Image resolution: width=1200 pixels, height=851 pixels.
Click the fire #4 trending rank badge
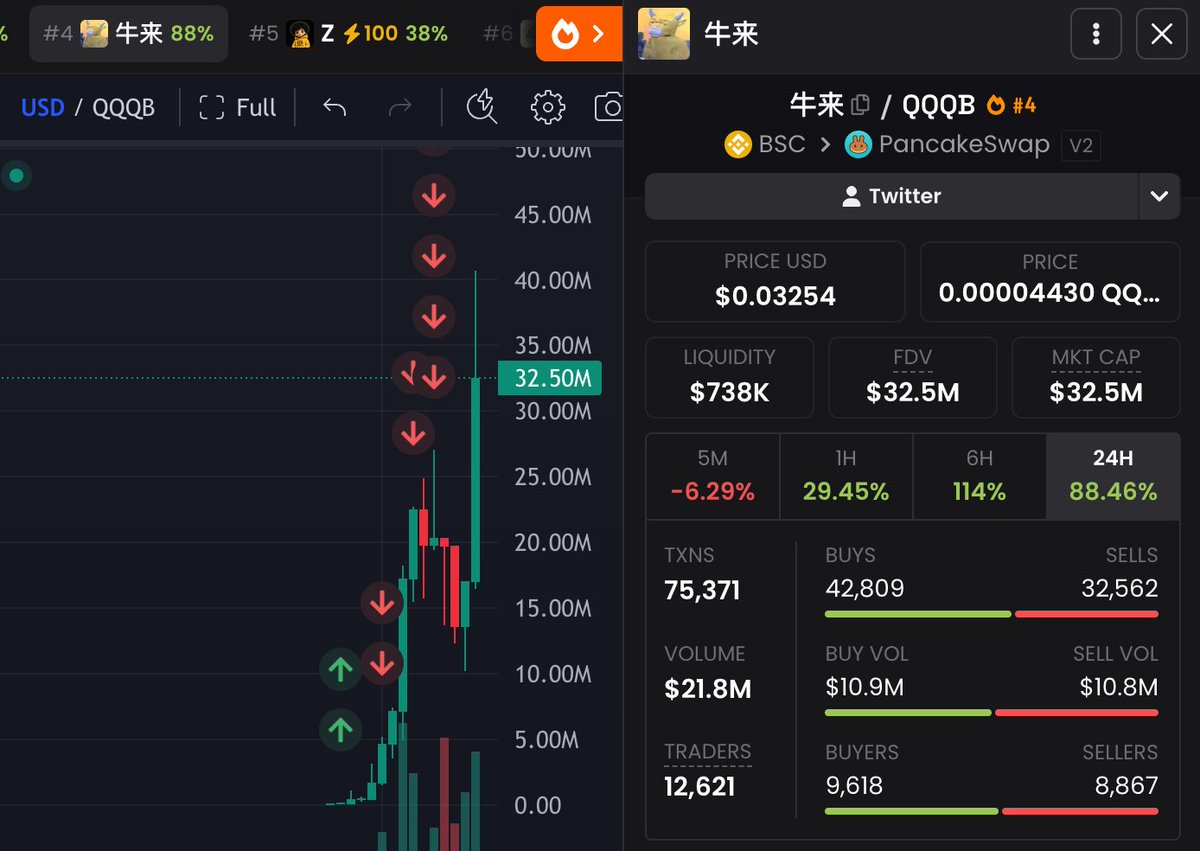pyautogui.click(x=1011, y=104)
